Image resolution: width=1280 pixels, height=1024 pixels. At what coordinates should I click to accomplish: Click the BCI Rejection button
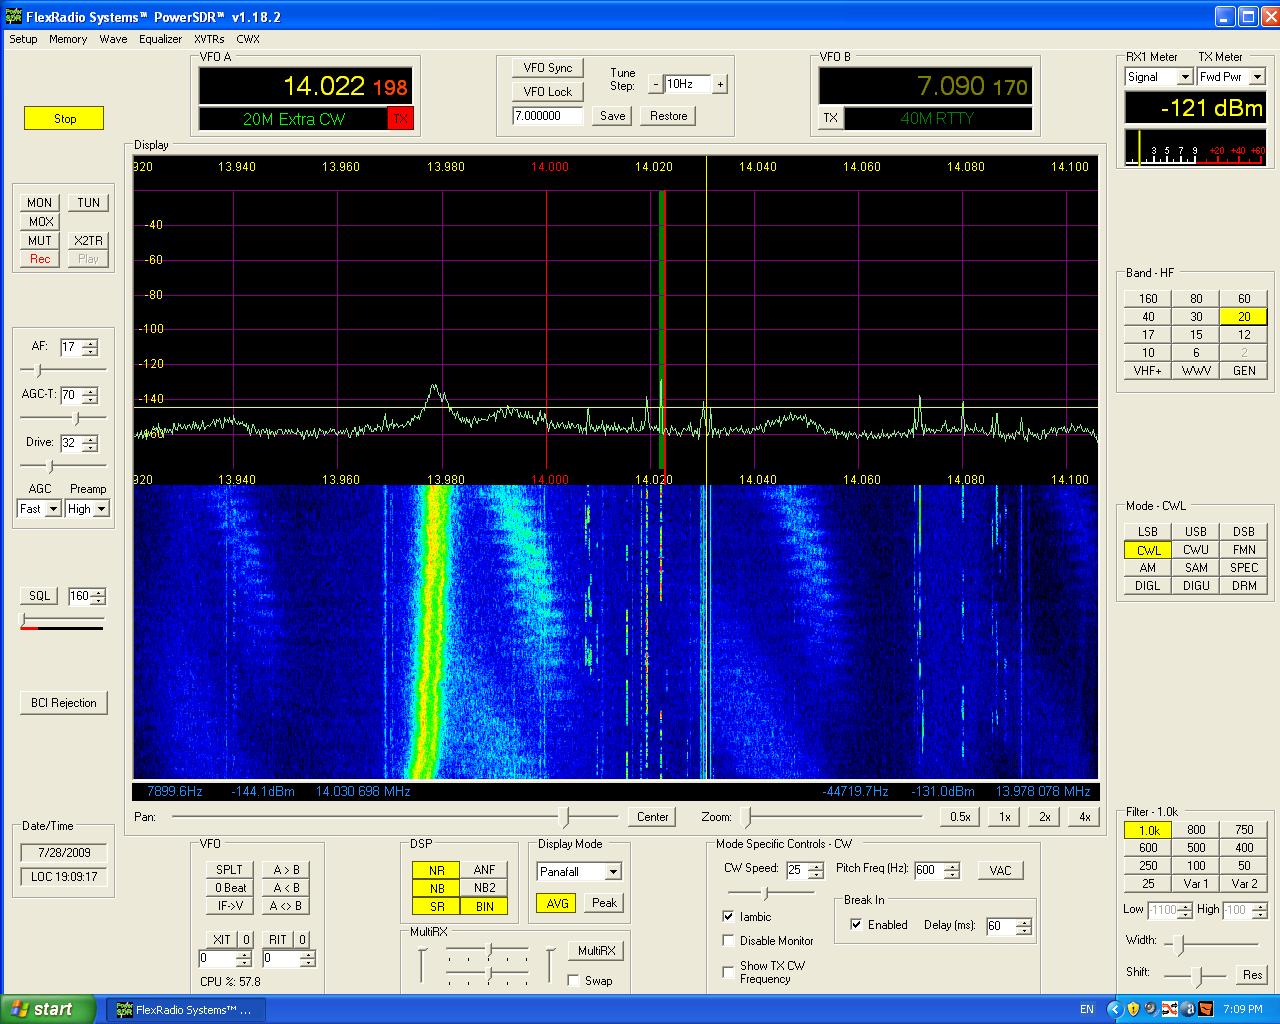pyautogui.click(x=64, y=703)
